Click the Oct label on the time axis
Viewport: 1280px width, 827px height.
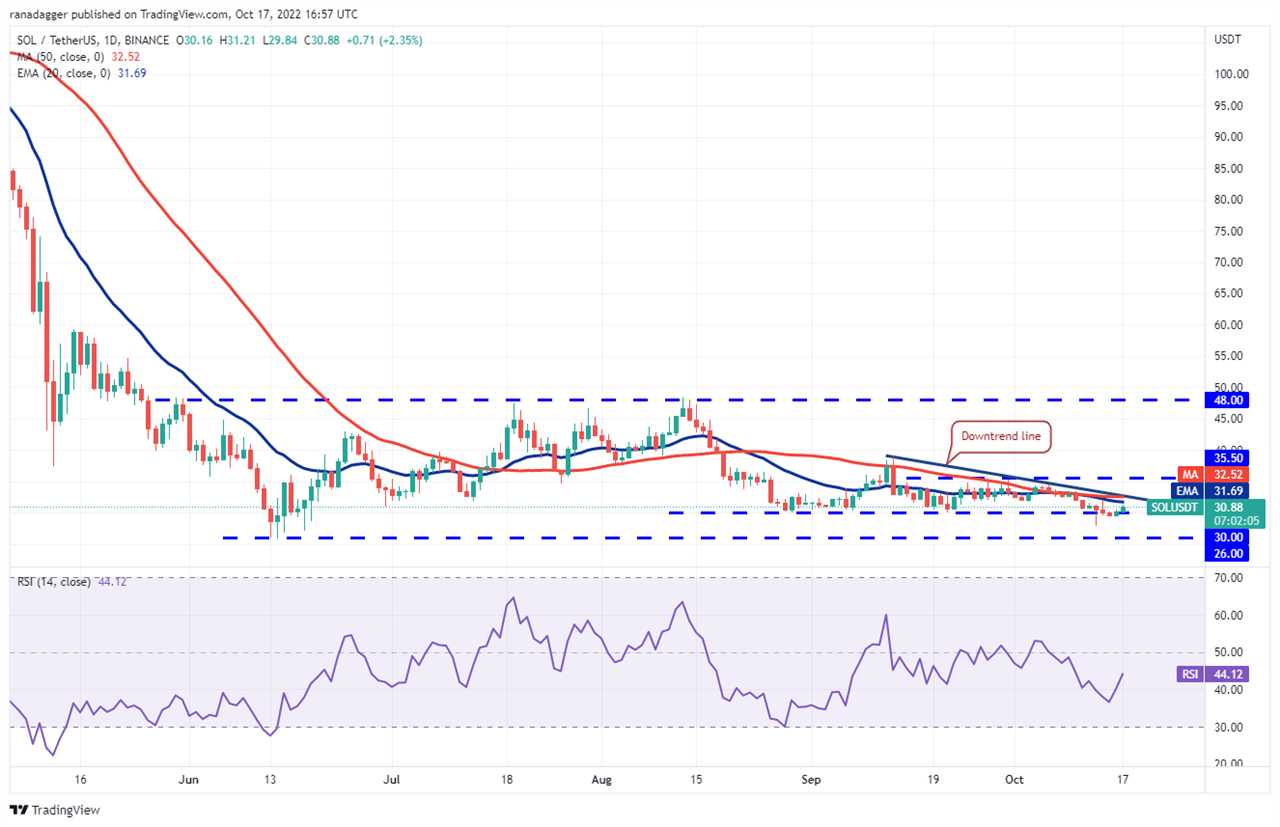[x=1014, y=778]
